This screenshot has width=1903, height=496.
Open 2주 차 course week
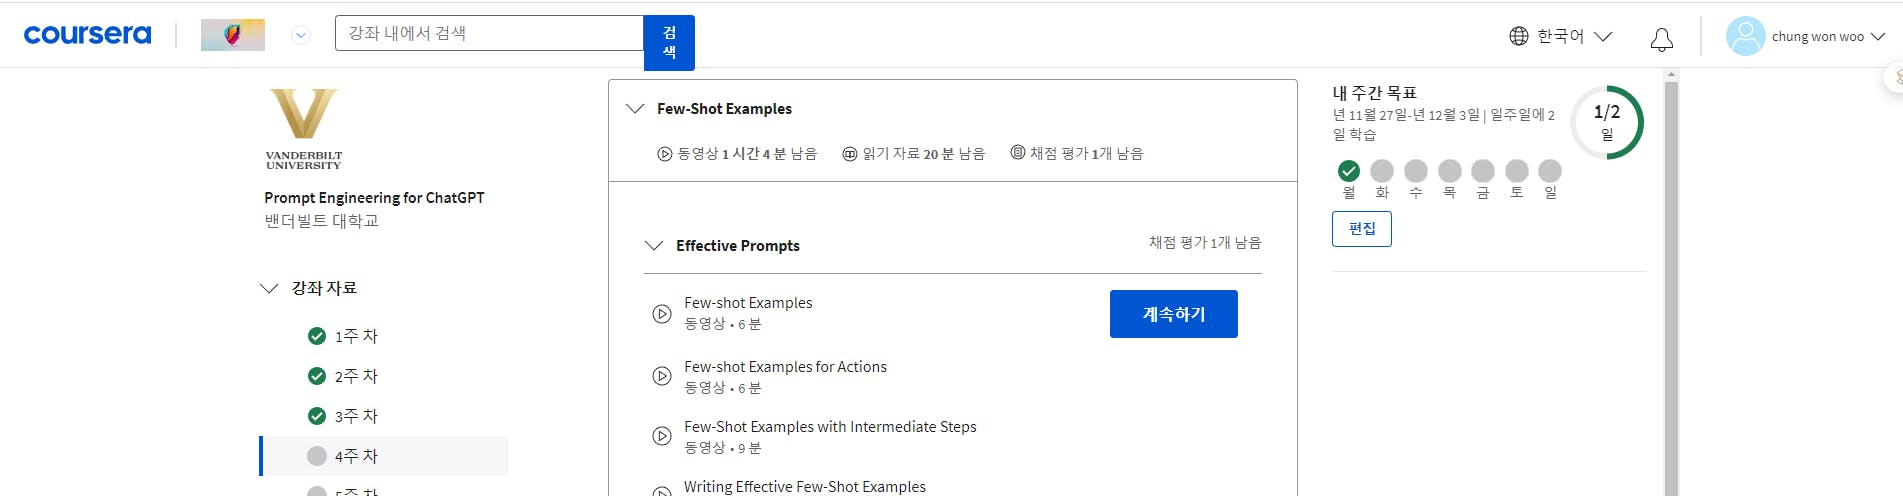(356, 376)
